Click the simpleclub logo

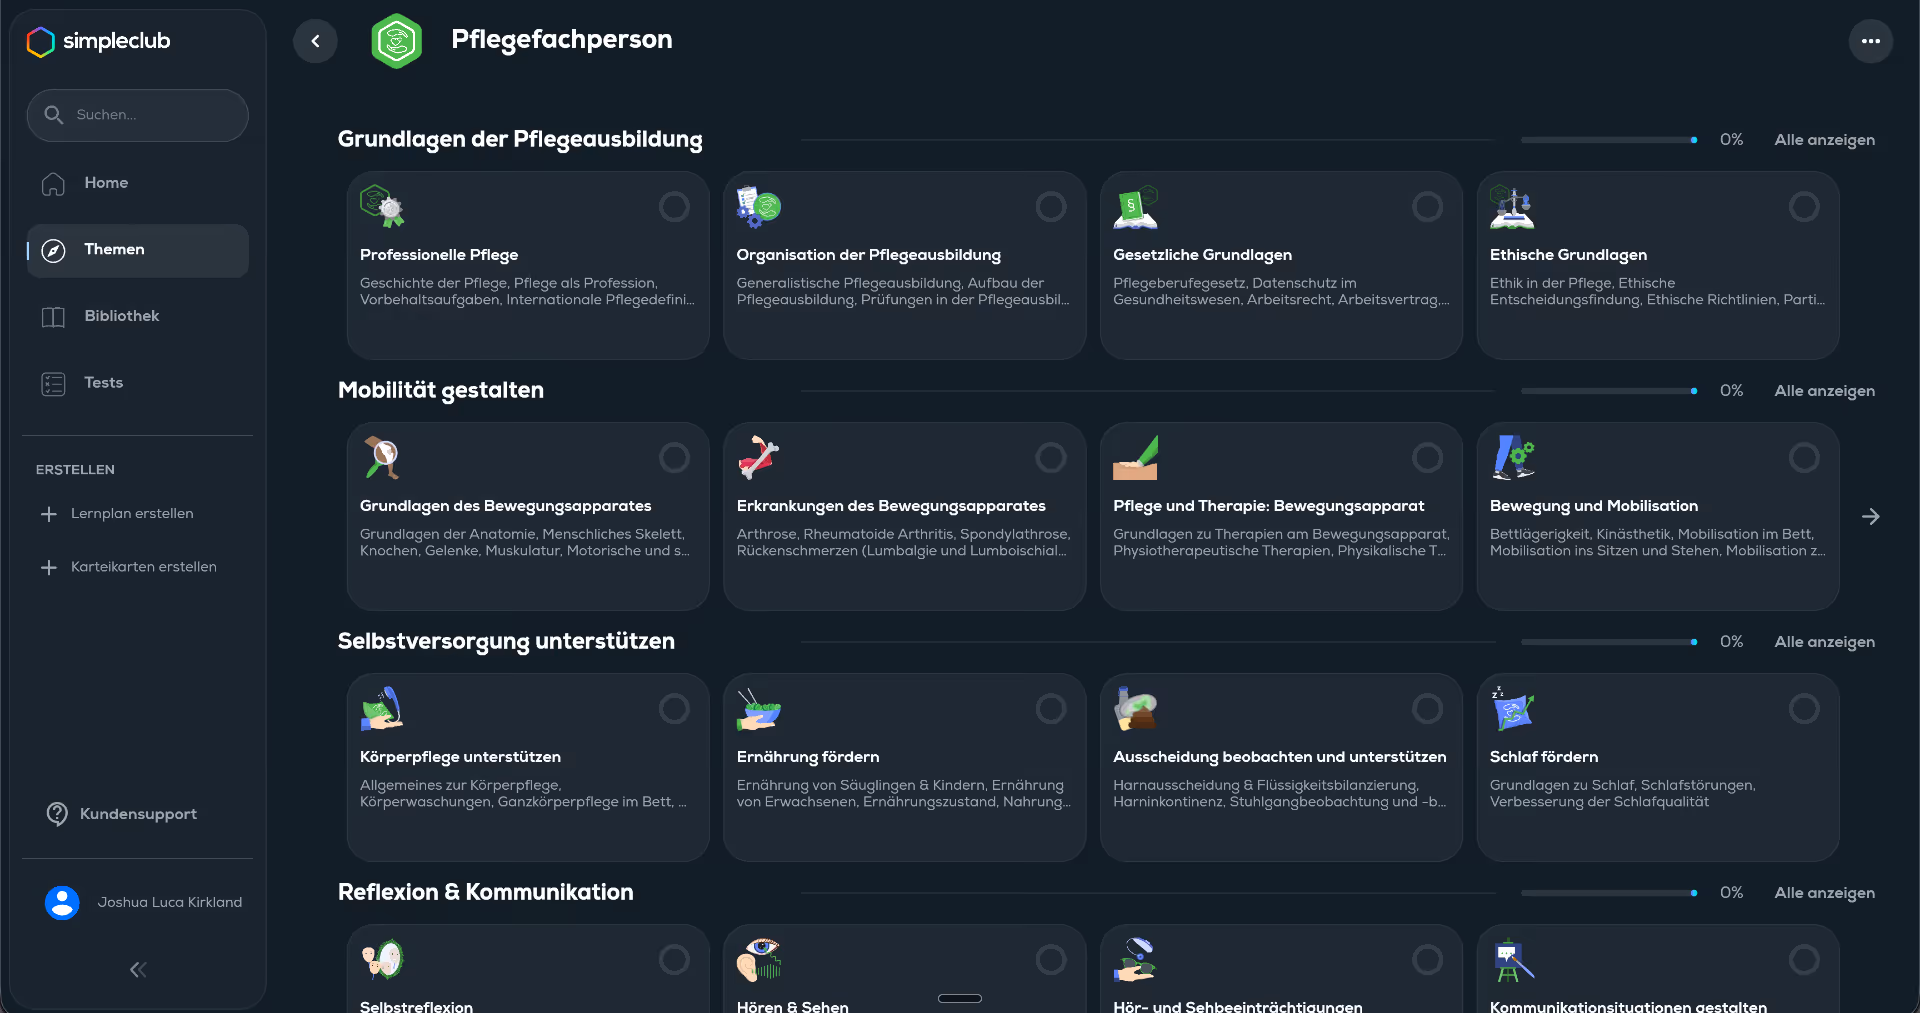tap(98, 41)
